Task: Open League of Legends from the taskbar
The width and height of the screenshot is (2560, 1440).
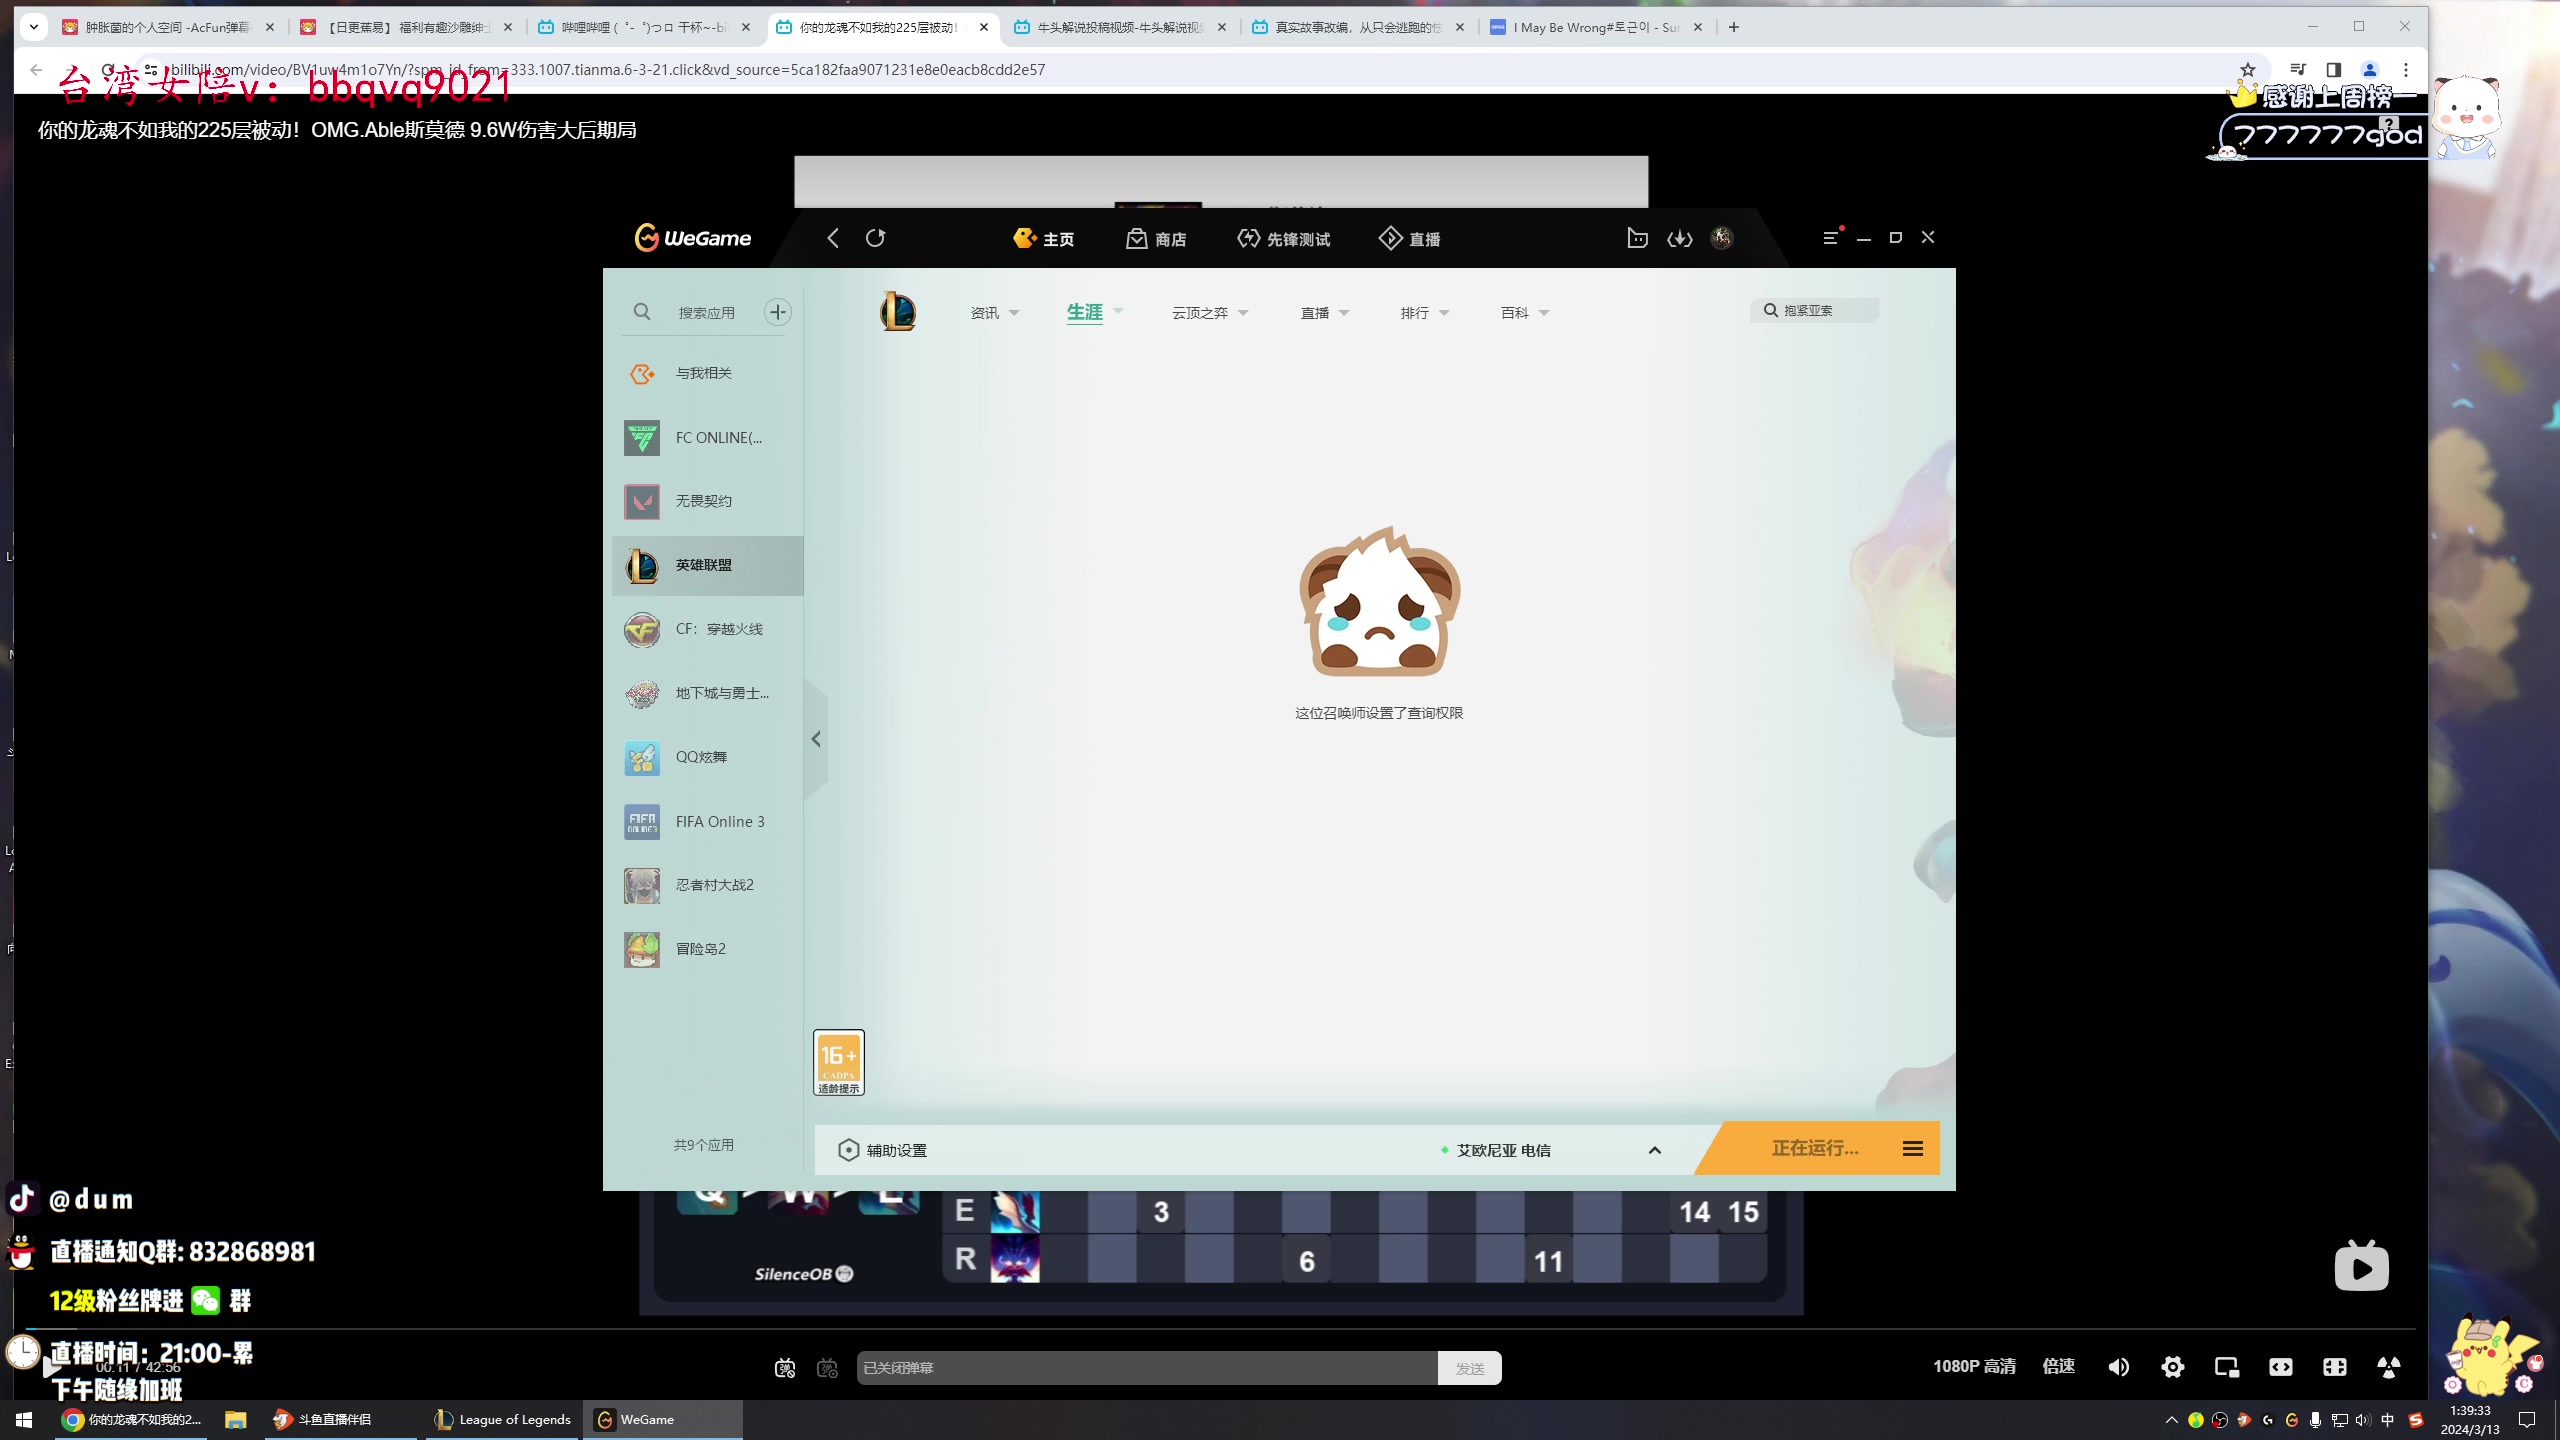Action: point(503,1420)
